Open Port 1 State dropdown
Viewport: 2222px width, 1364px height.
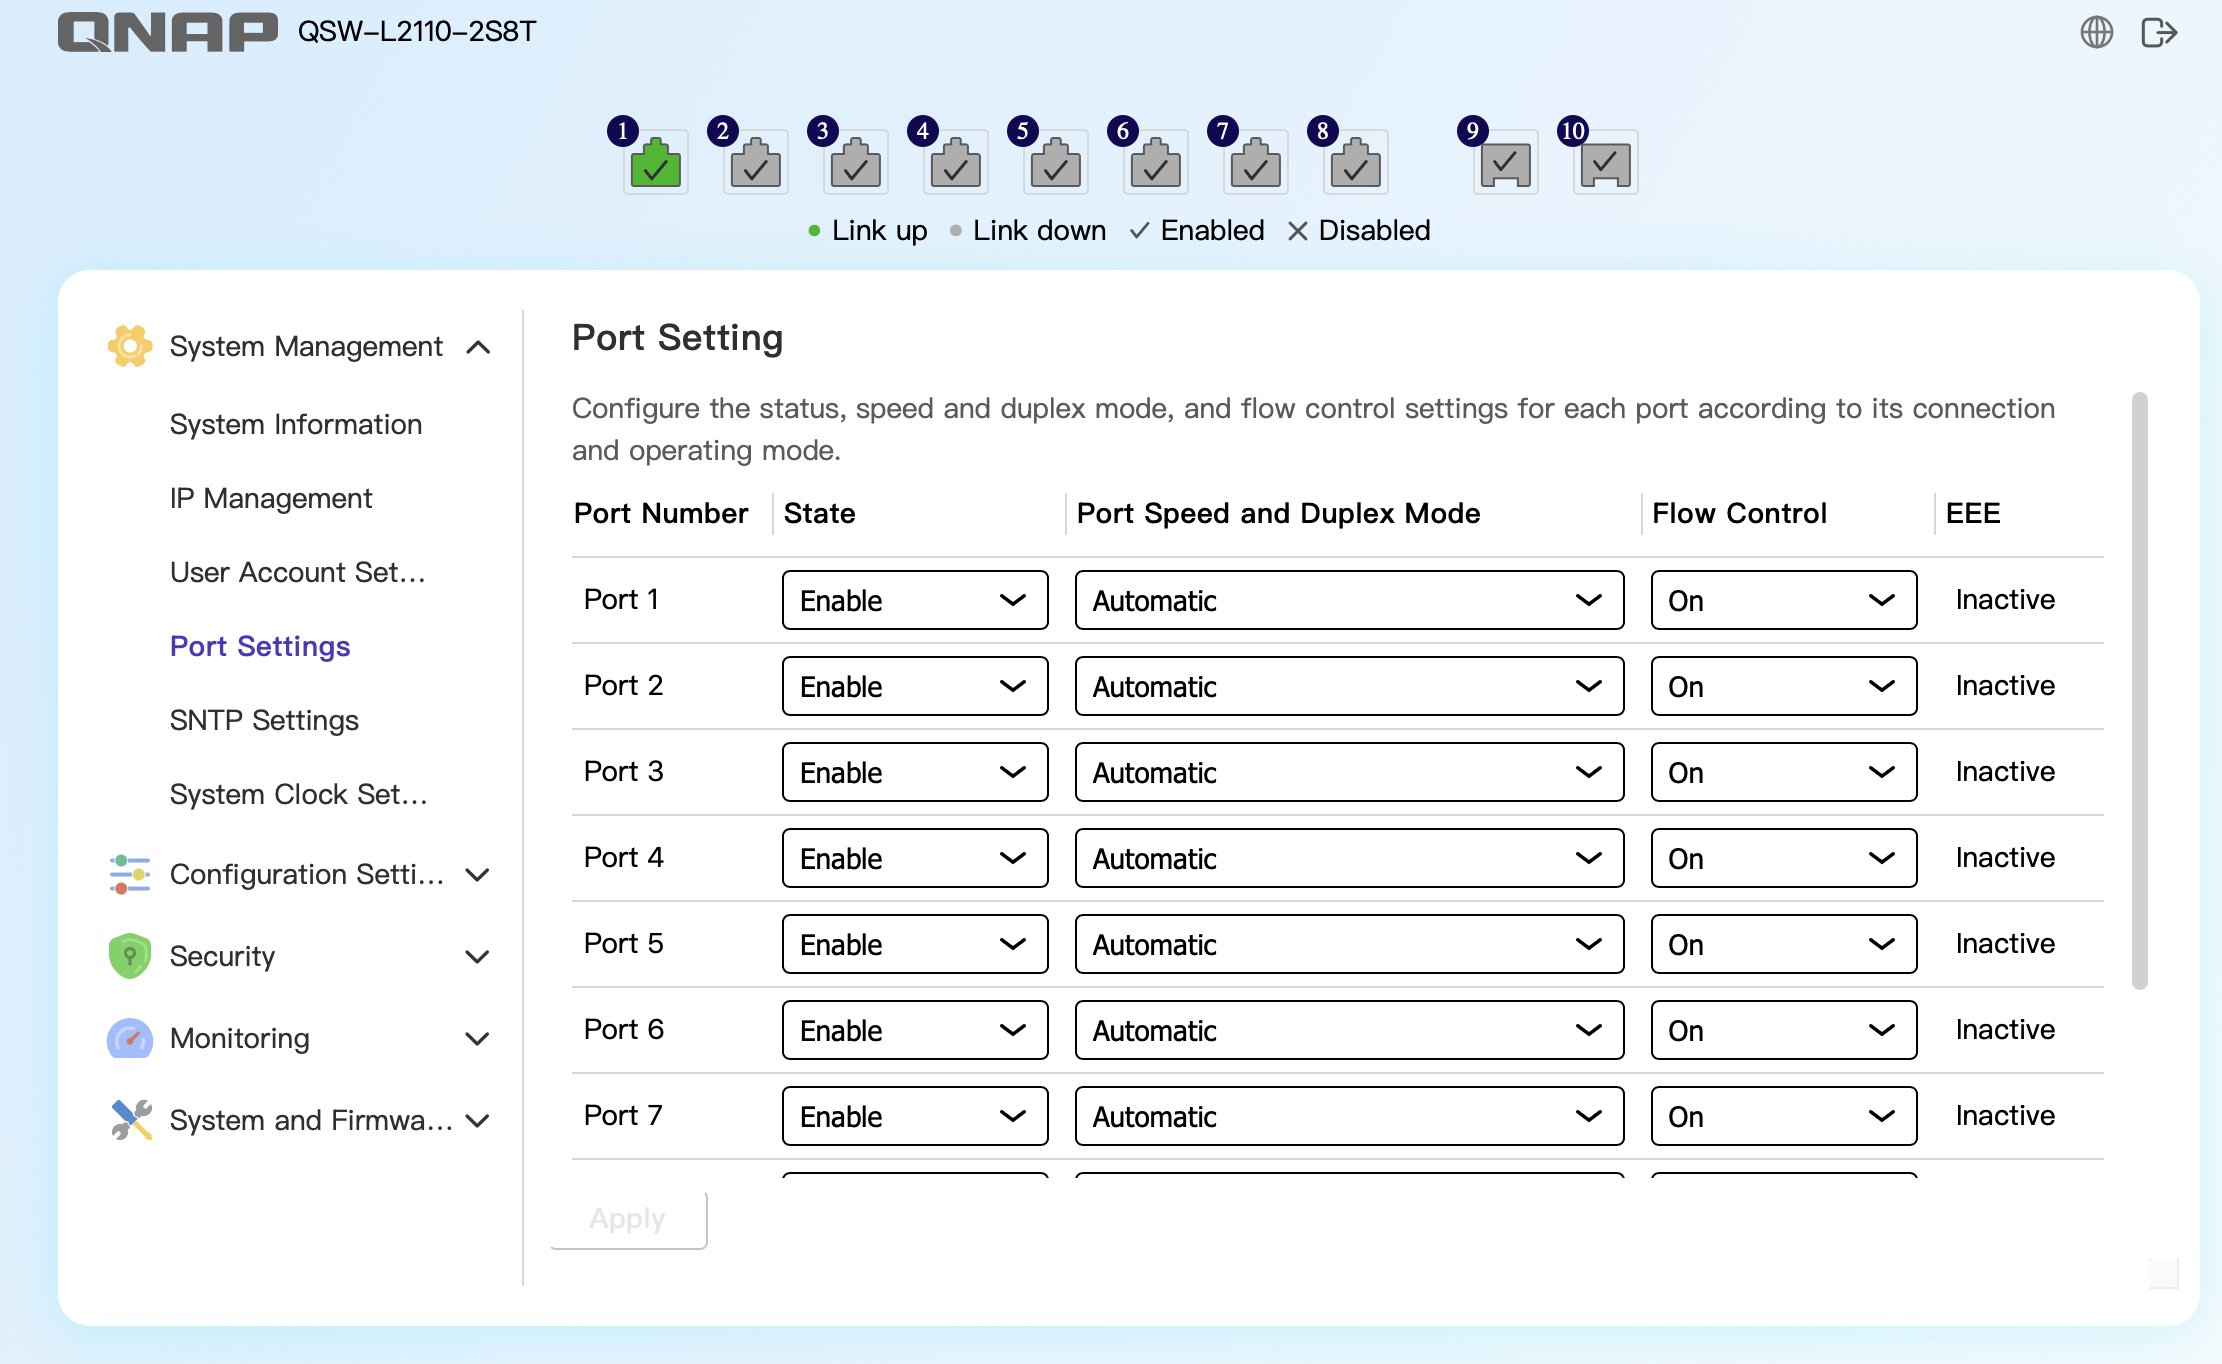pyautogui.click(x=915, y=600)
